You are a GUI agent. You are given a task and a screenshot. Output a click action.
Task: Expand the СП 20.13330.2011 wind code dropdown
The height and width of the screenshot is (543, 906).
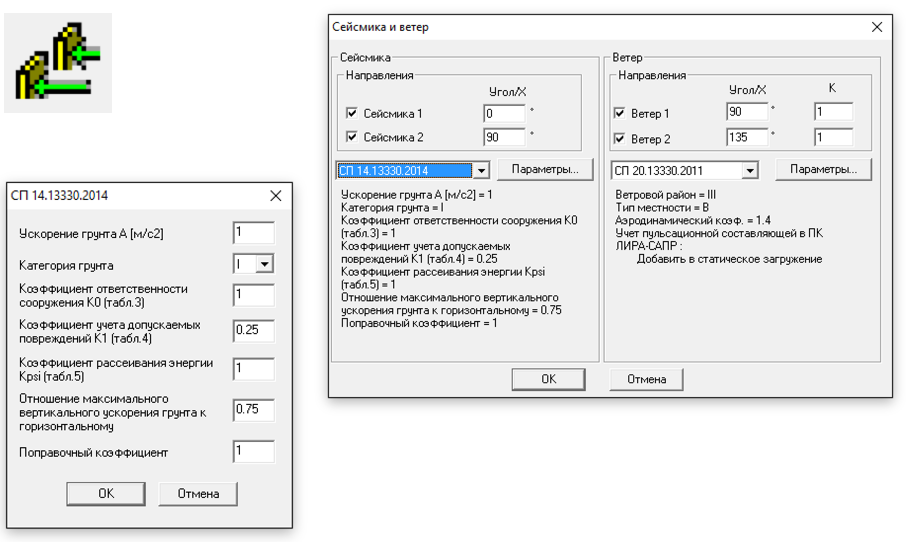click(750, 171)
